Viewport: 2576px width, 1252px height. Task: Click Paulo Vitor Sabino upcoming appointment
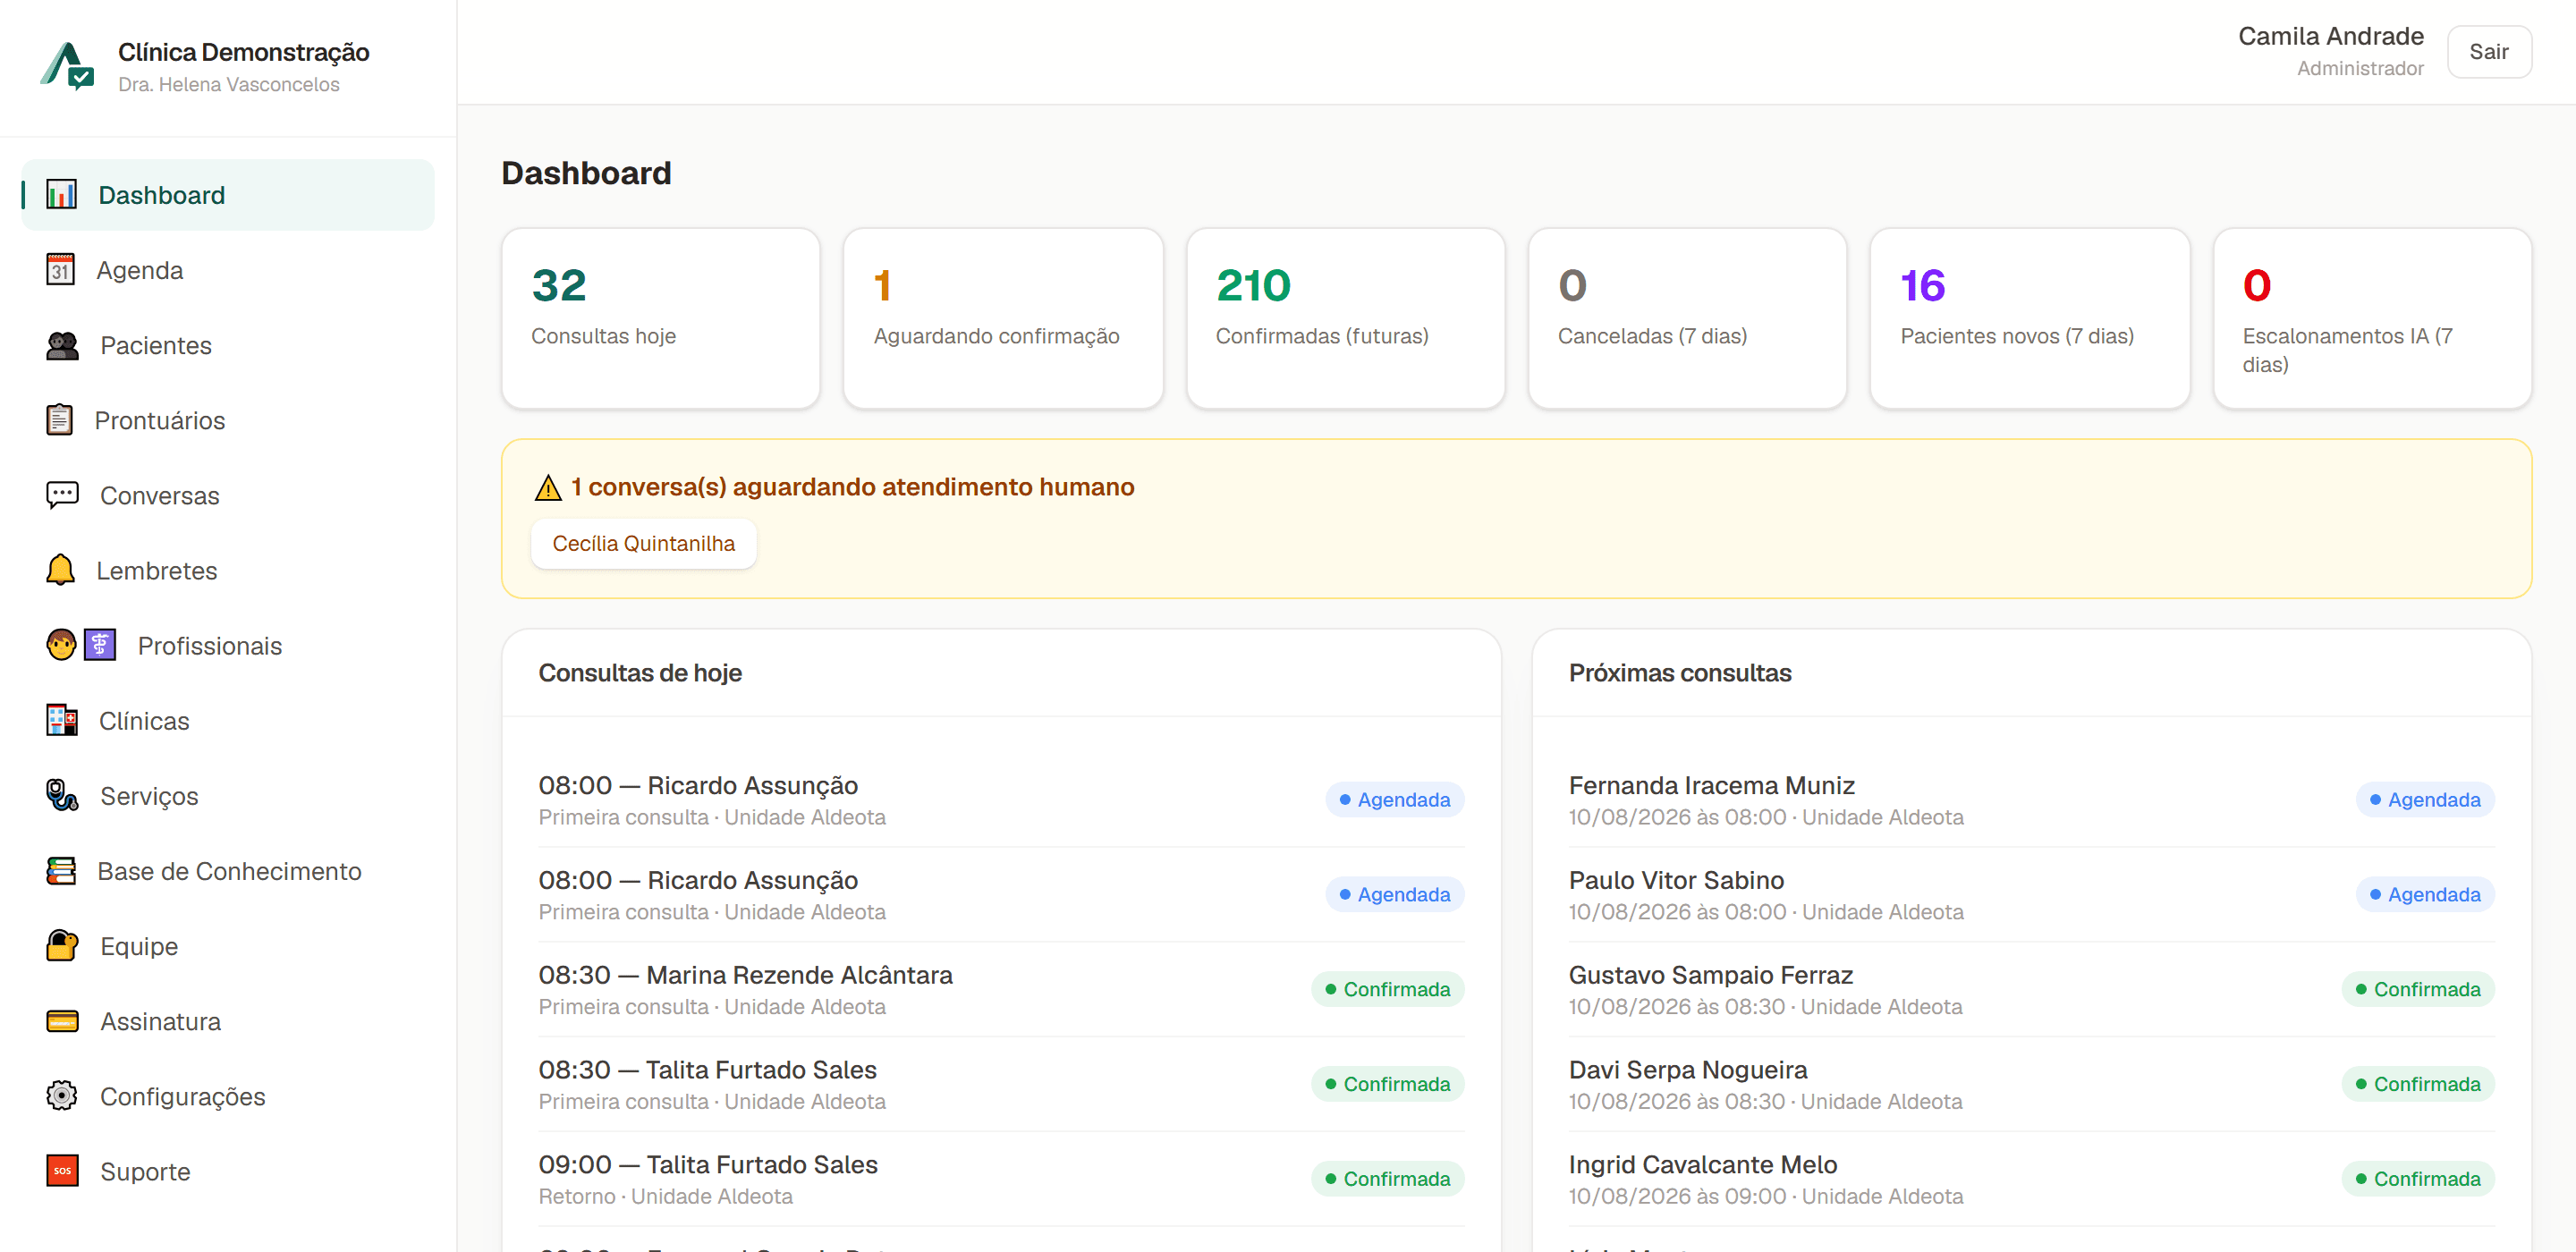2031,894
